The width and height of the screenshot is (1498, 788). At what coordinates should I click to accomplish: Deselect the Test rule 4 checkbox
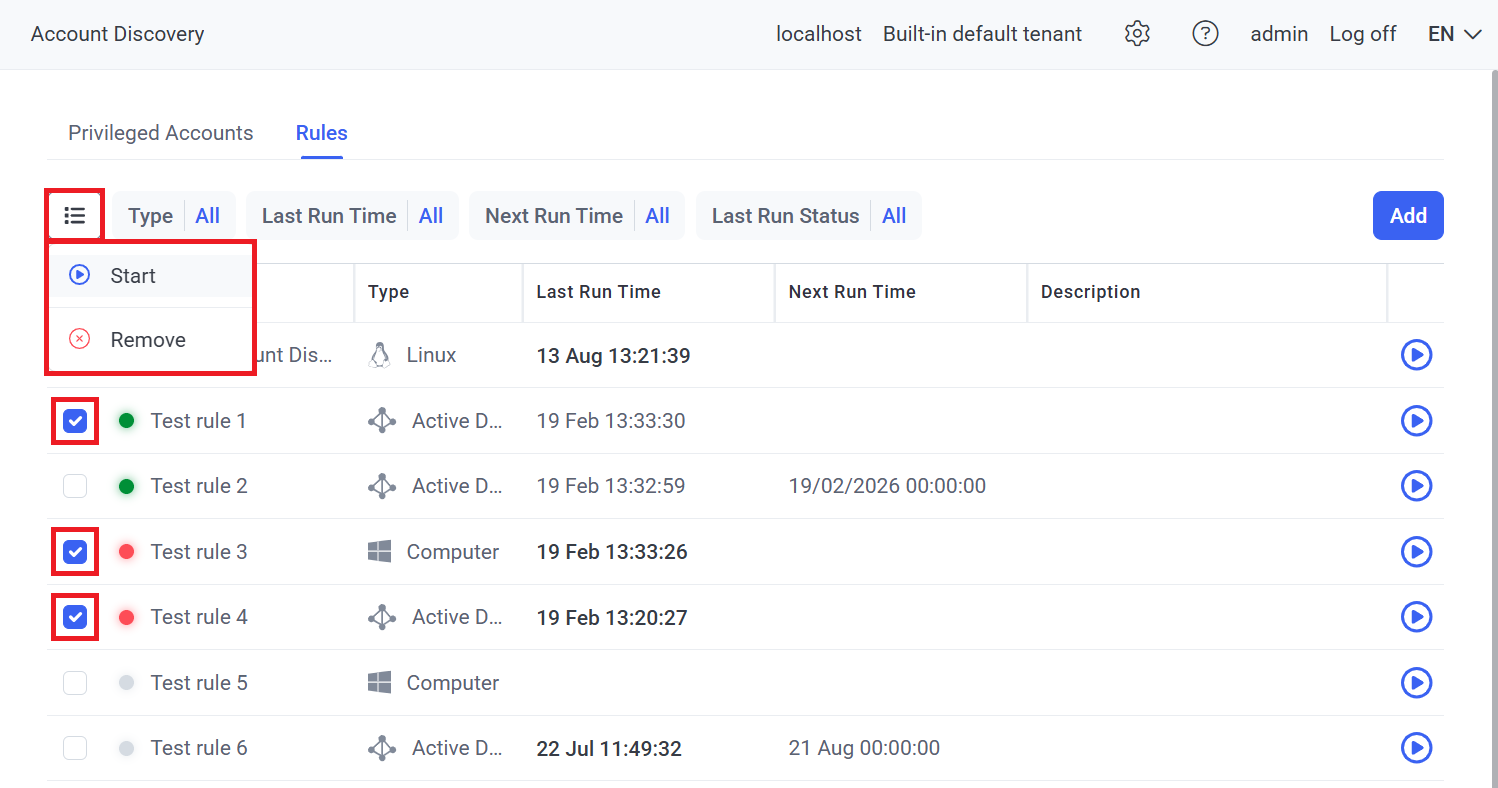(x=75, y=617)
